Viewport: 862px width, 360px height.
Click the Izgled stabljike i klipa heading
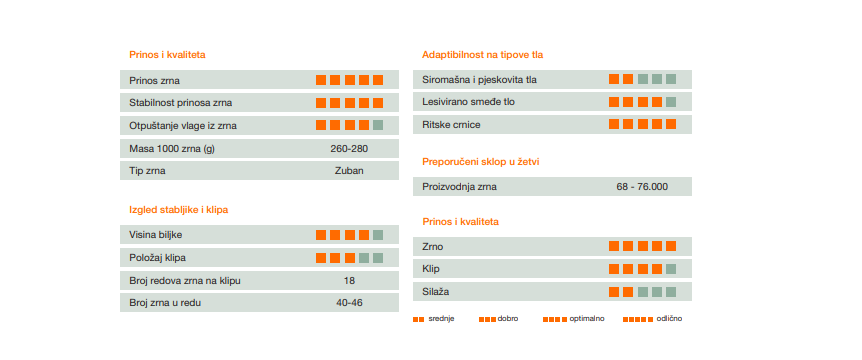179,210
